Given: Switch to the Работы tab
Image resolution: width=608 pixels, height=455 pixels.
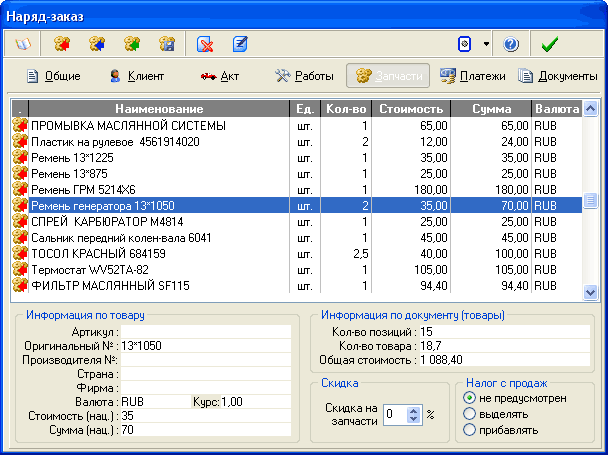Looking at the screenshot, I should click(x=304, y=76).
